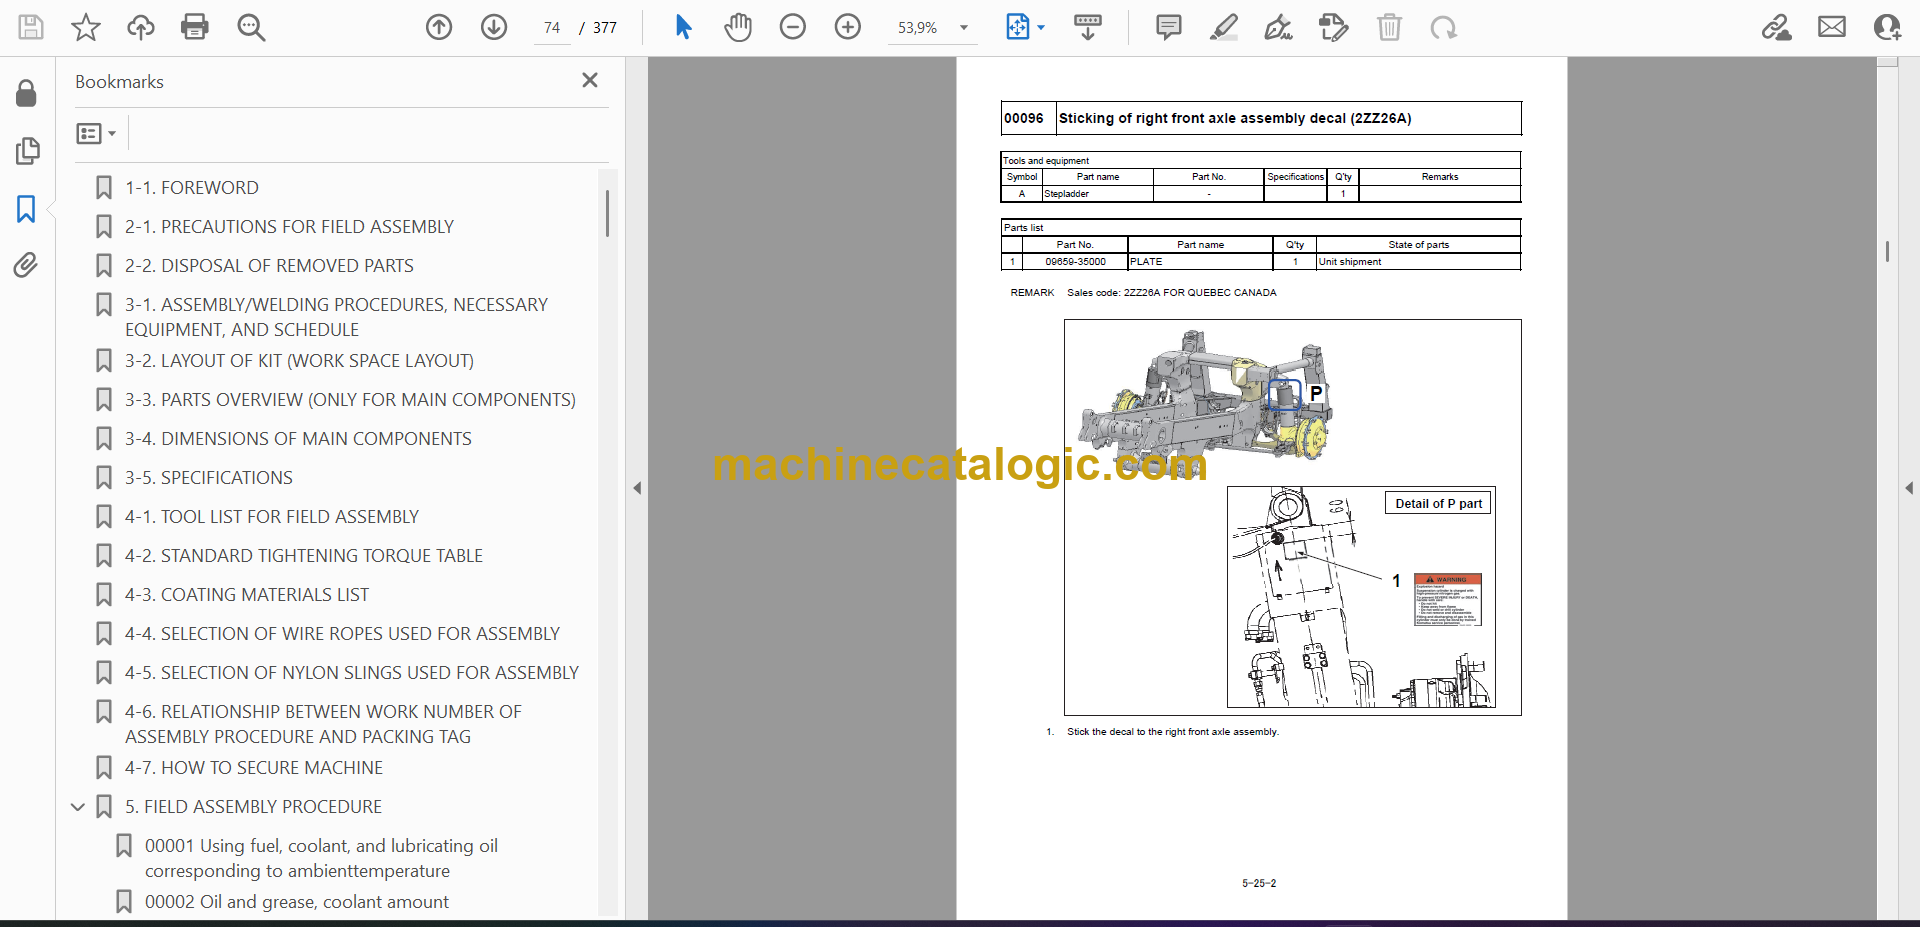Click the part number 09659-35000 cell

point(1075,262)
